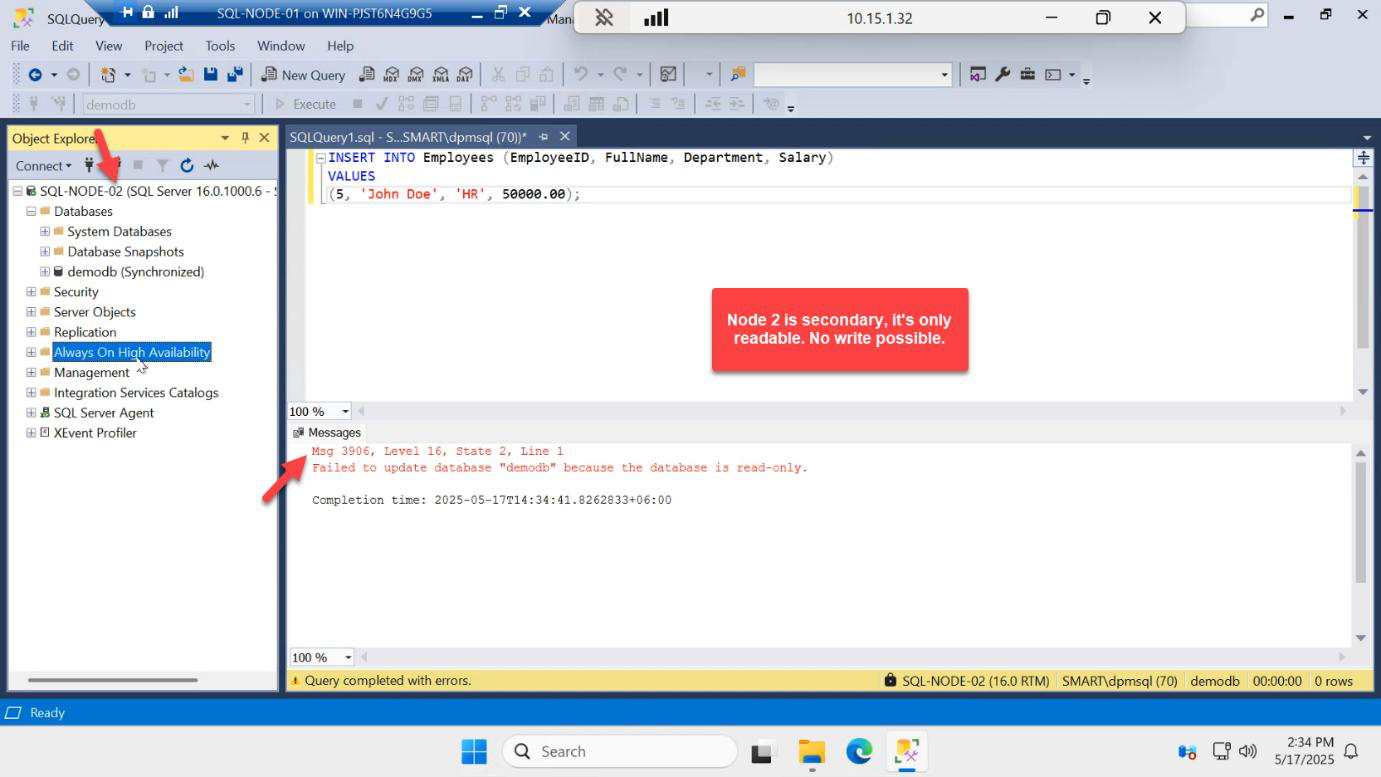Click the DMX query icon
This screenshot has height=777, width=1381.
tap(416, 75)
